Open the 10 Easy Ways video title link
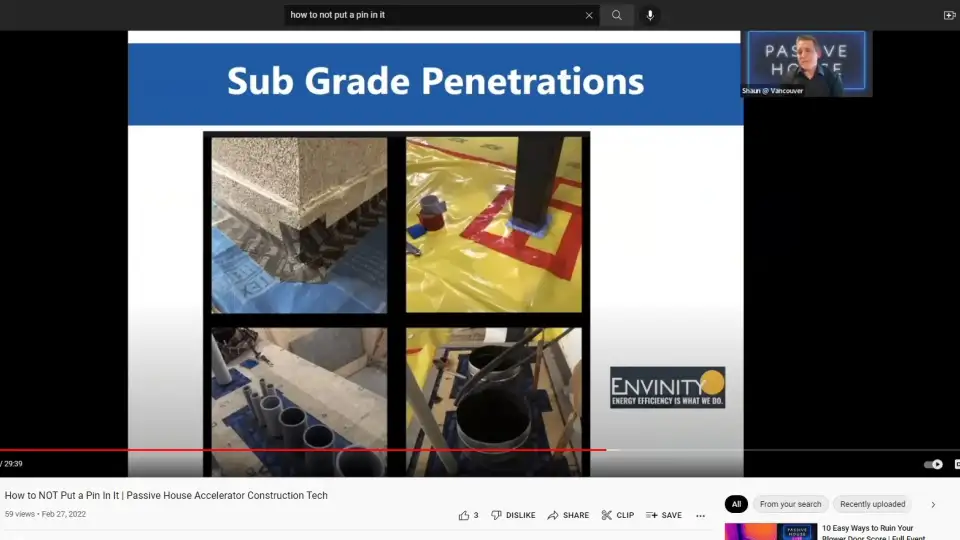 coord(867,530)
